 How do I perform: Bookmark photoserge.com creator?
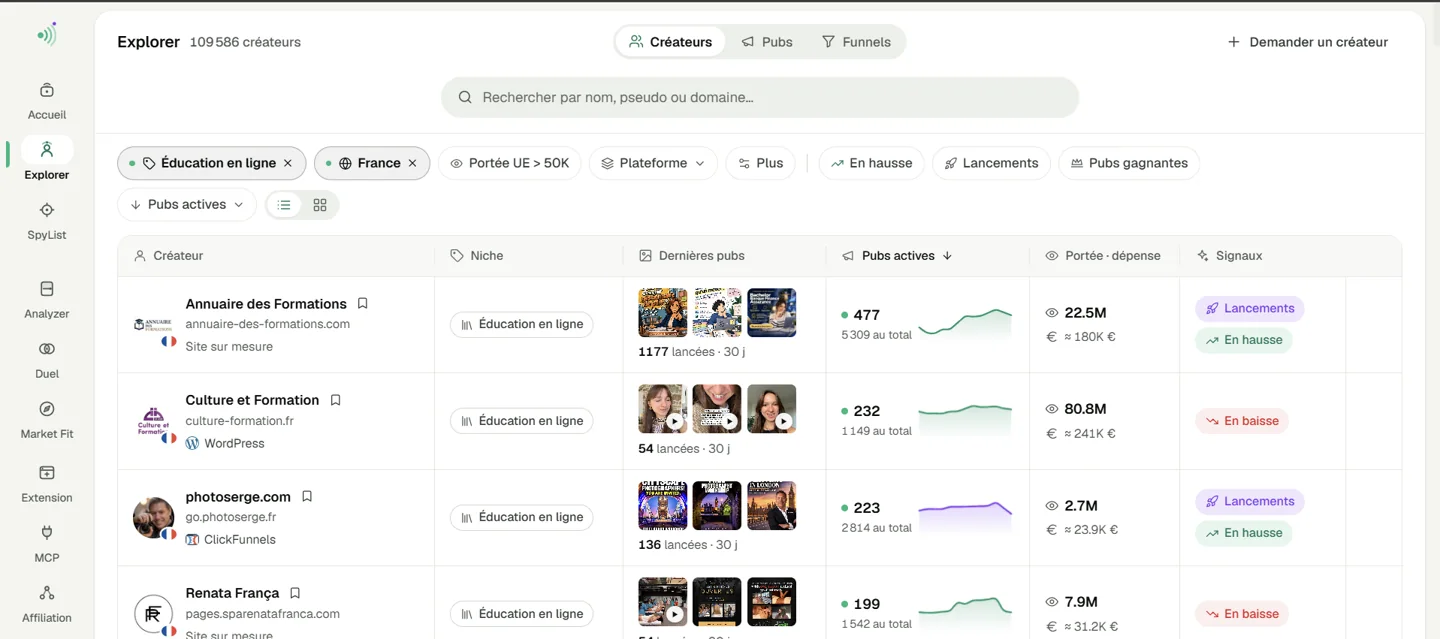[x=307, y=497]
